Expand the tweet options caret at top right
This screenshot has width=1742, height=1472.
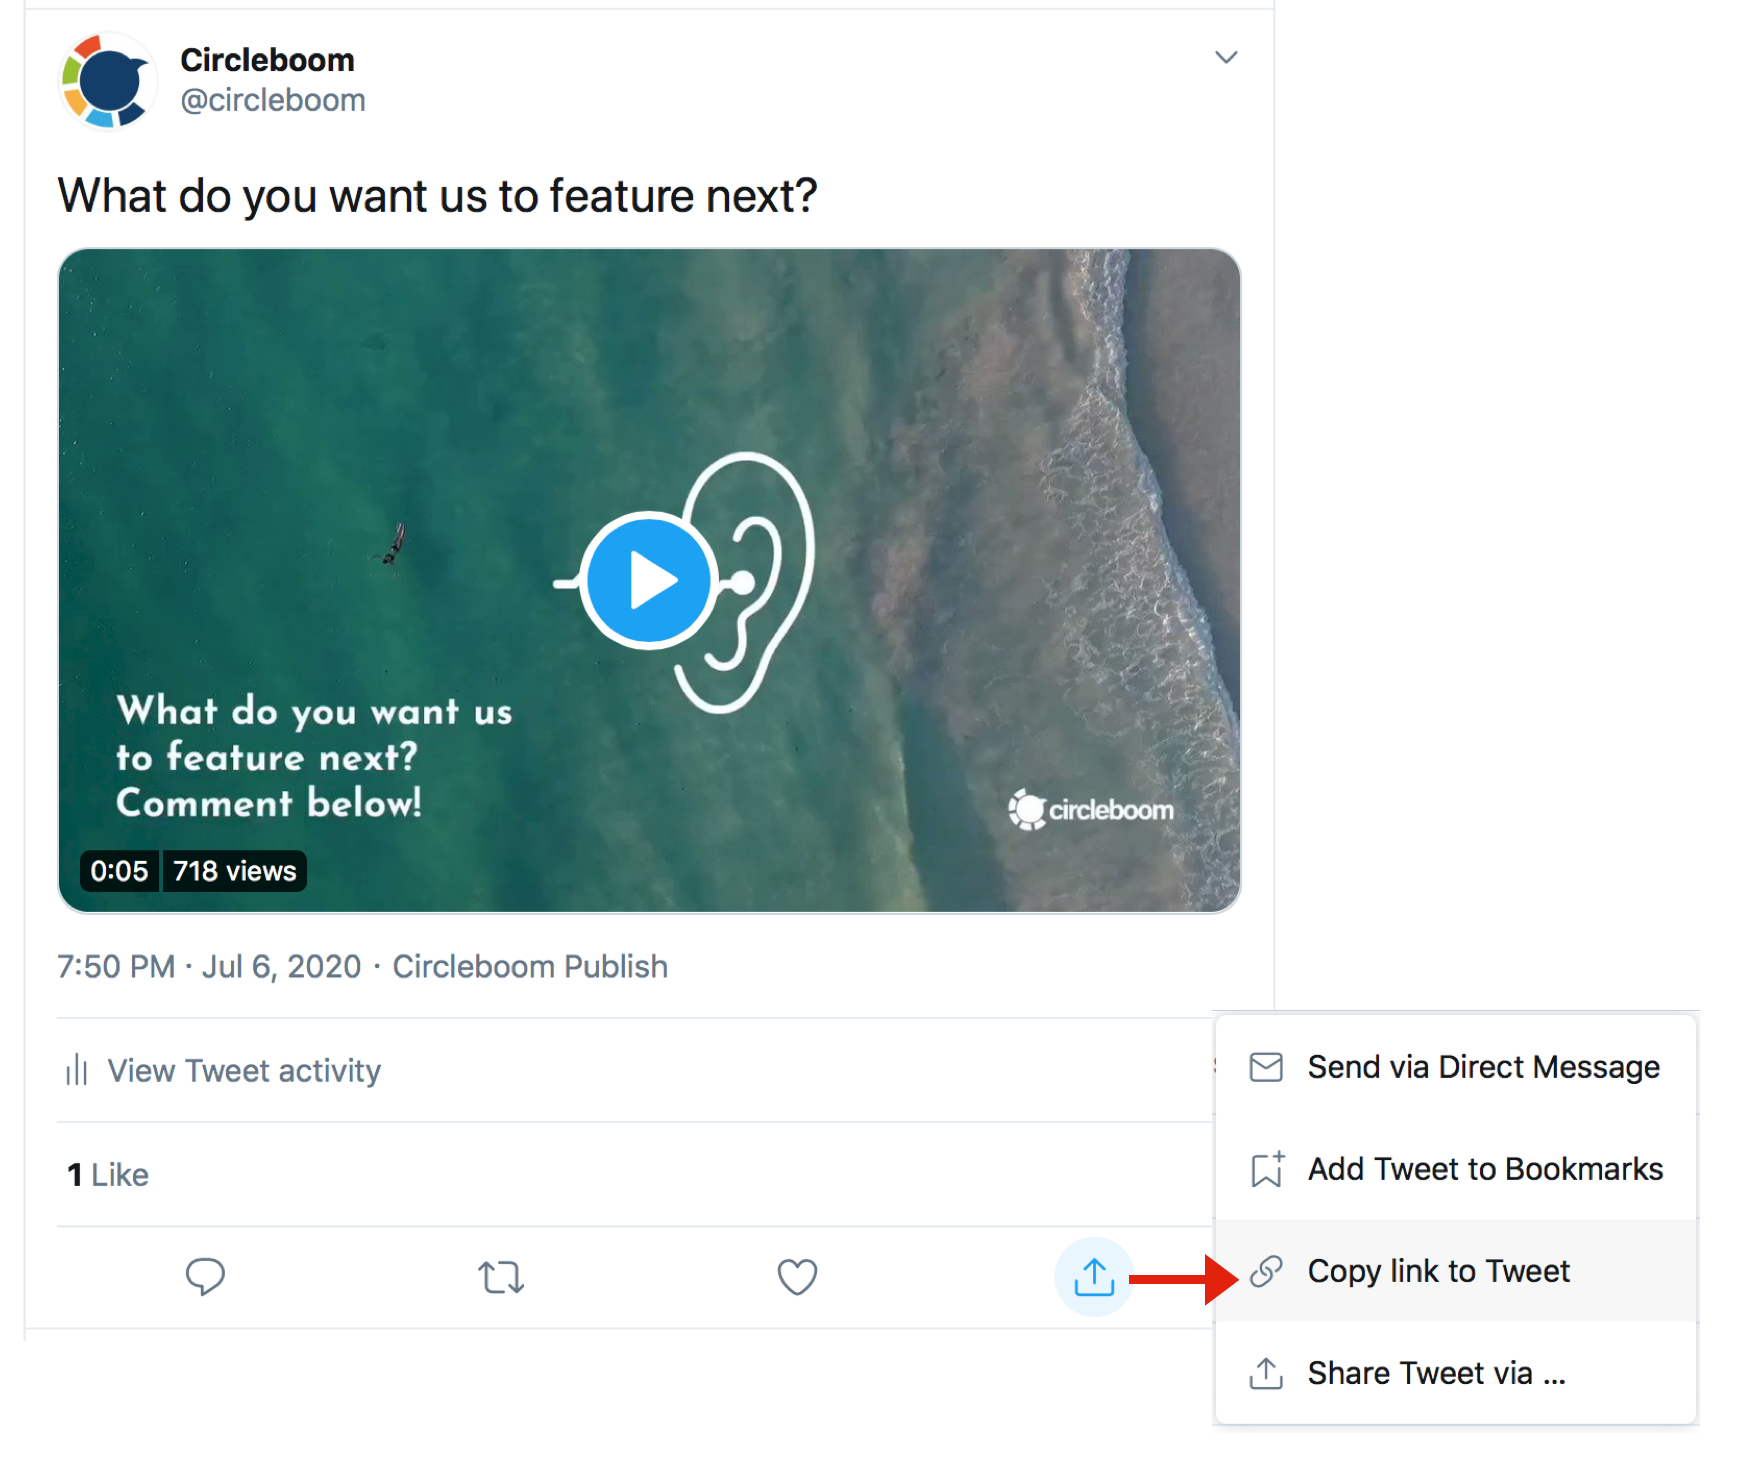tap(1226, 58)
